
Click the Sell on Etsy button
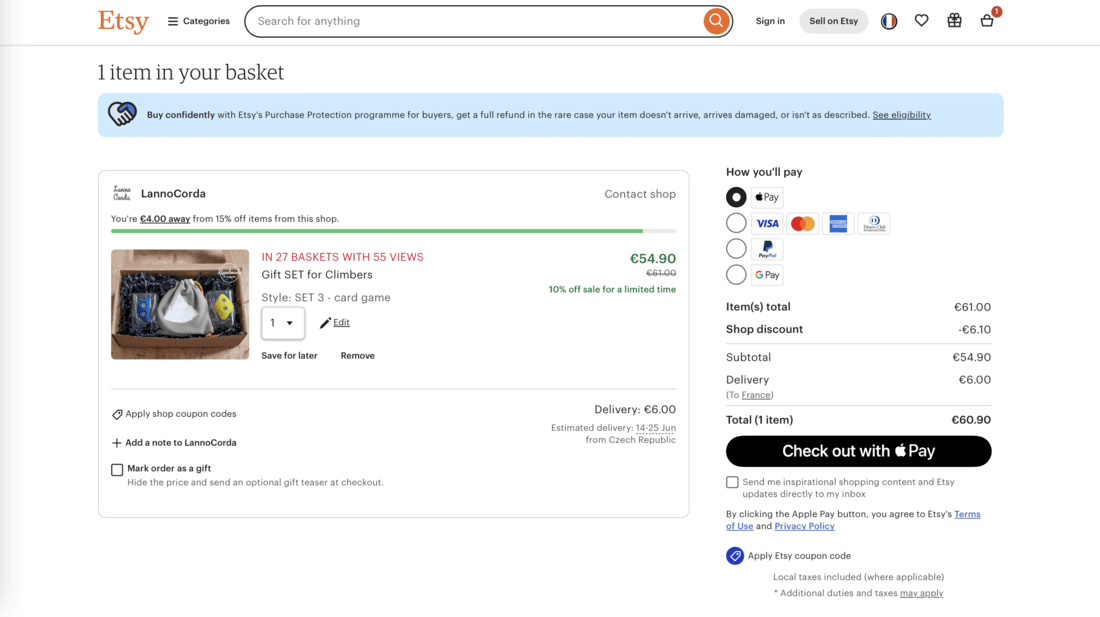[833, 20]
